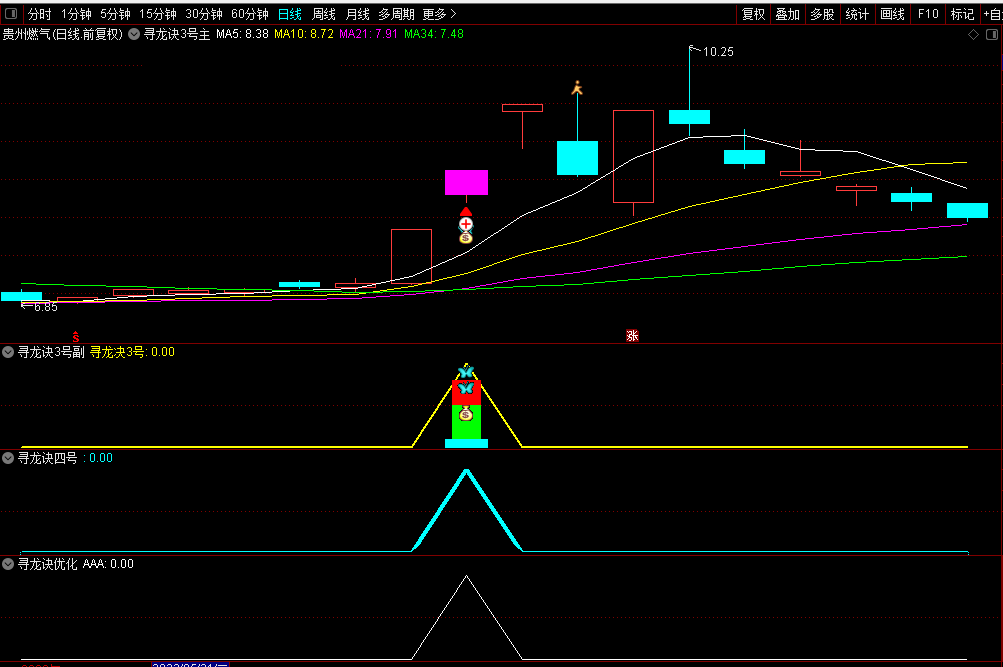
Task: Click the red plus circle signal icon
Action: [465, 224]
